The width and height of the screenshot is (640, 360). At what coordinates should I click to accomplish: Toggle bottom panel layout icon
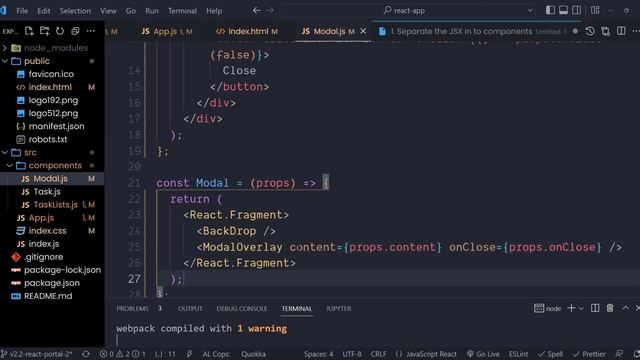(x=563, y=10)
